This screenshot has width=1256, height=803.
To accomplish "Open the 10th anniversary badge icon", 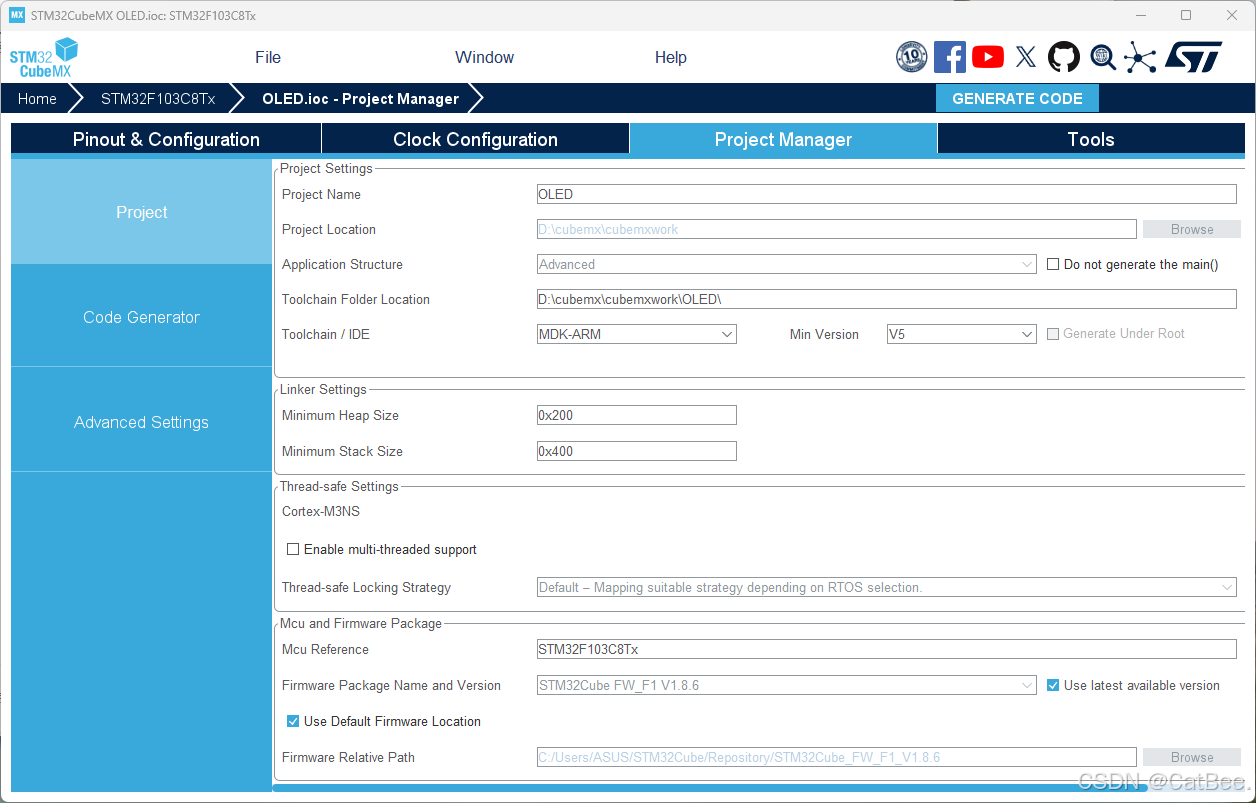I will pyautogui.click(x=911, y=57).
